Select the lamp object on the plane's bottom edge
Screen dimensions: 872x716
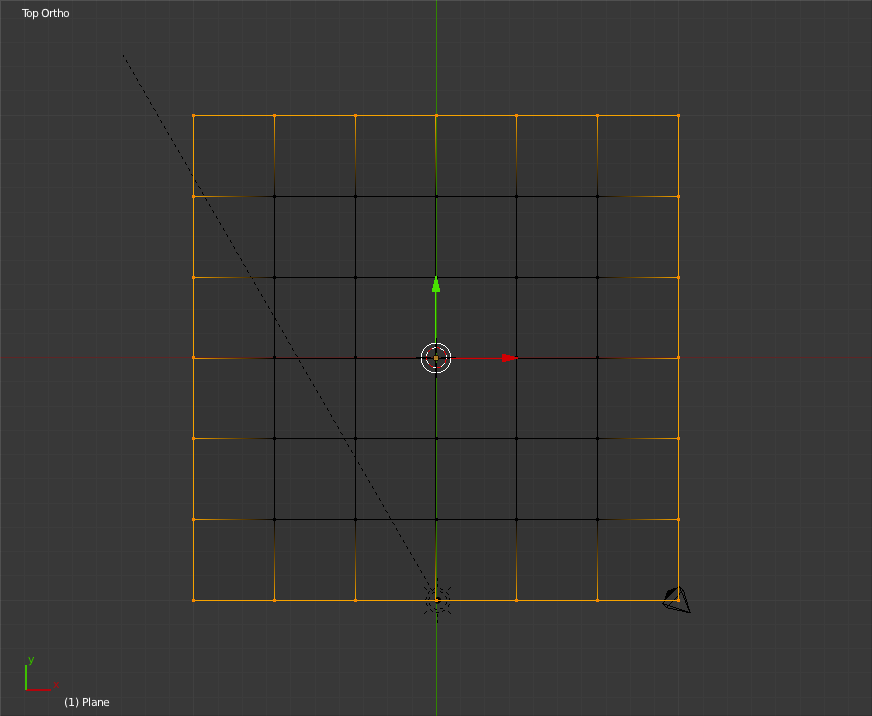coord(437,600)
